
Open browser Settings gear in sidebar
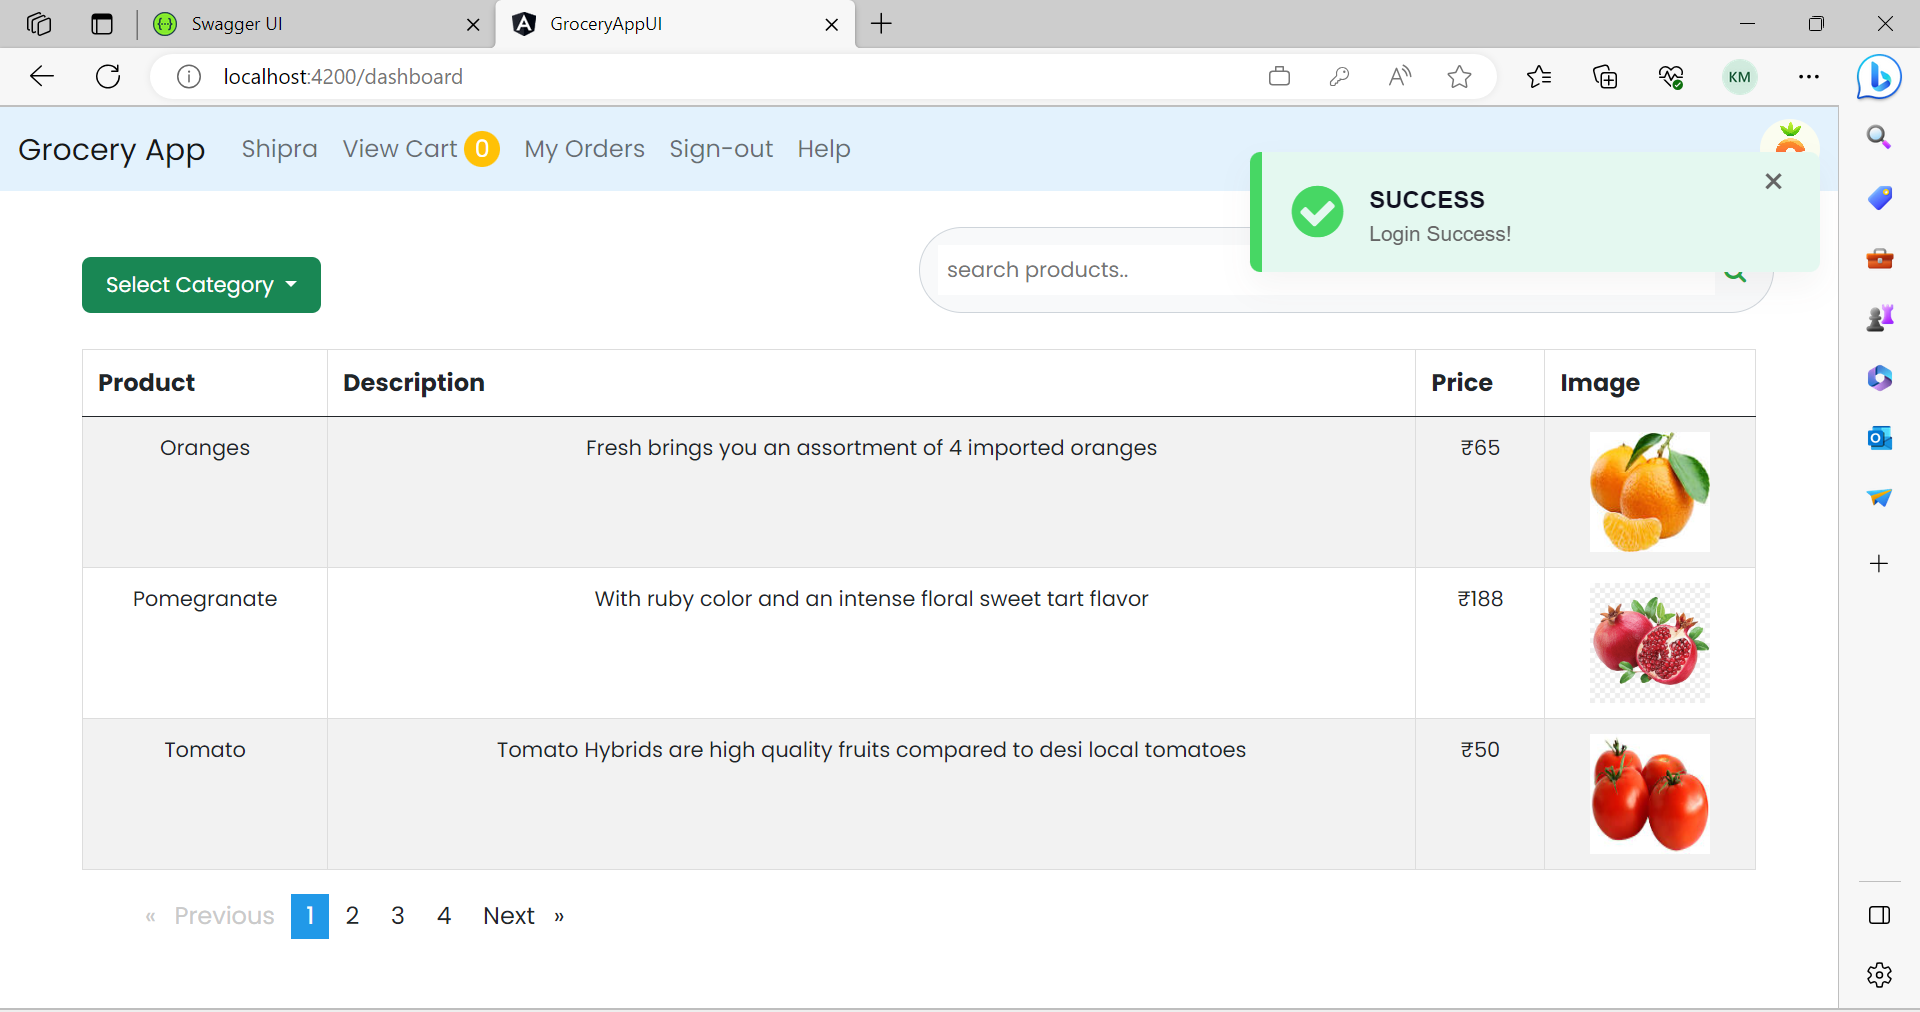1879,975
